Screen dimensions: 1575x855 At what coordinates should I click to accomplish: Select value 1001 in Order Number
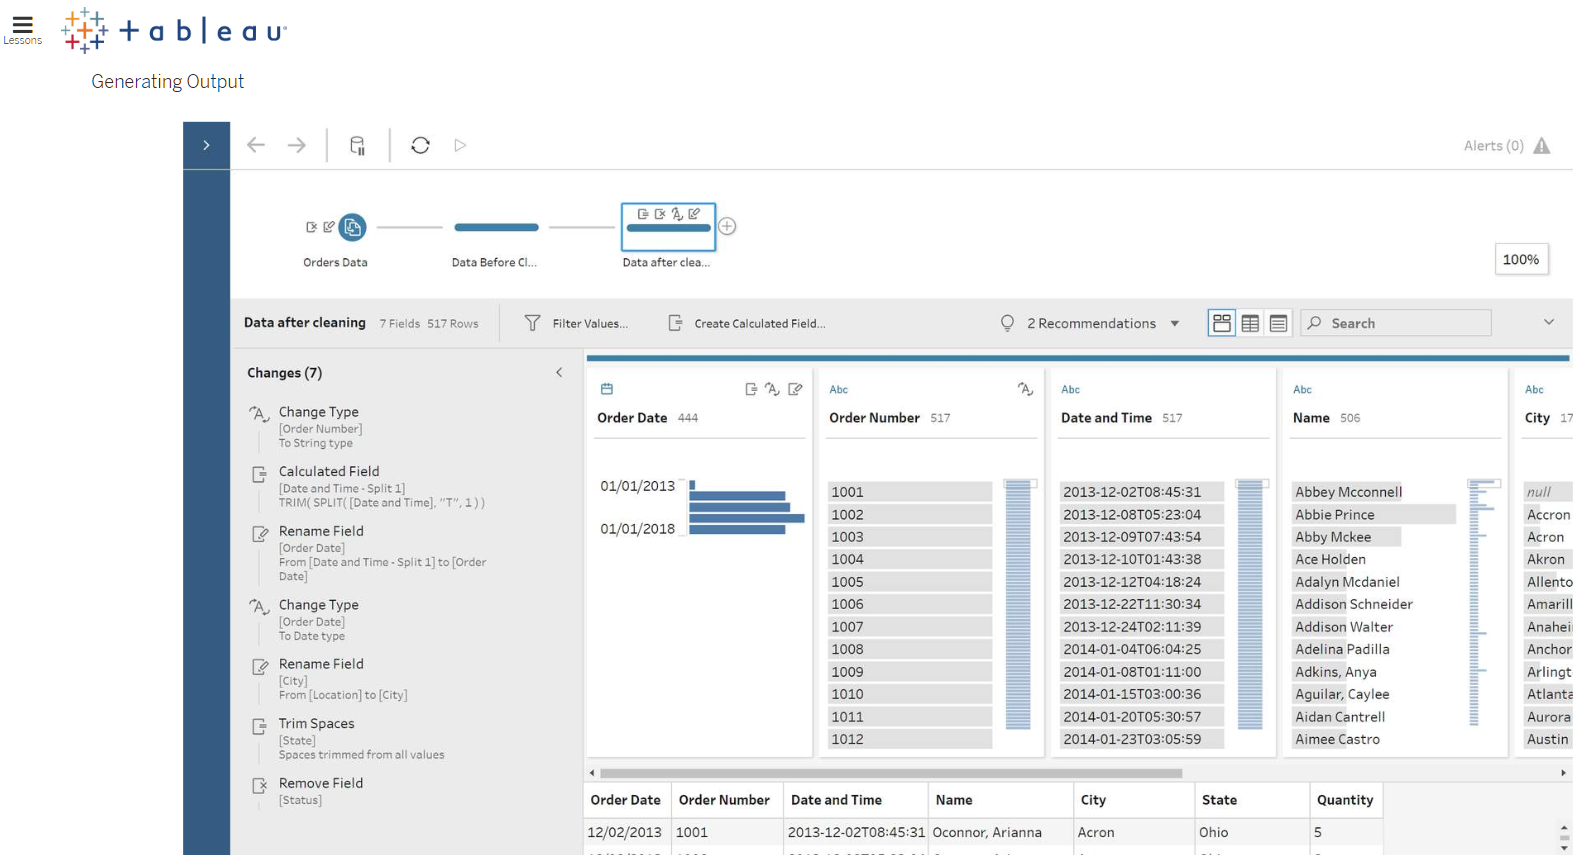coord(910,492)
